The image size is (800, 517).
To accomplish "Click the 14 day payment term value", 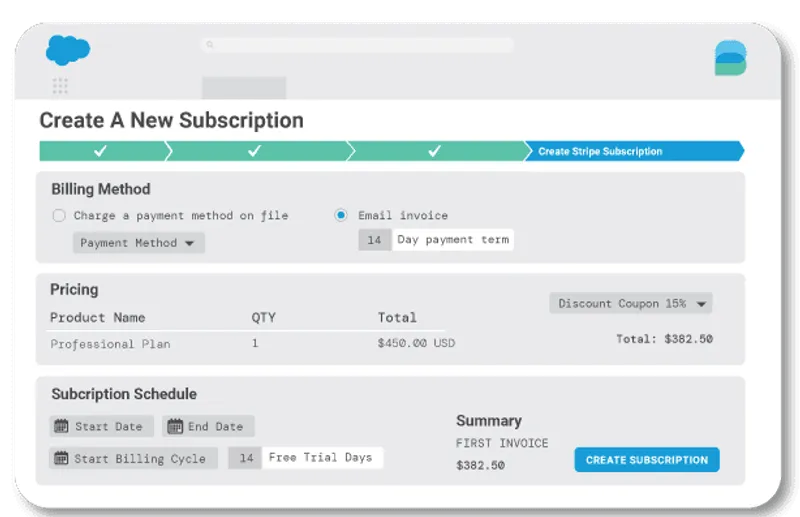I will [374, 240].
